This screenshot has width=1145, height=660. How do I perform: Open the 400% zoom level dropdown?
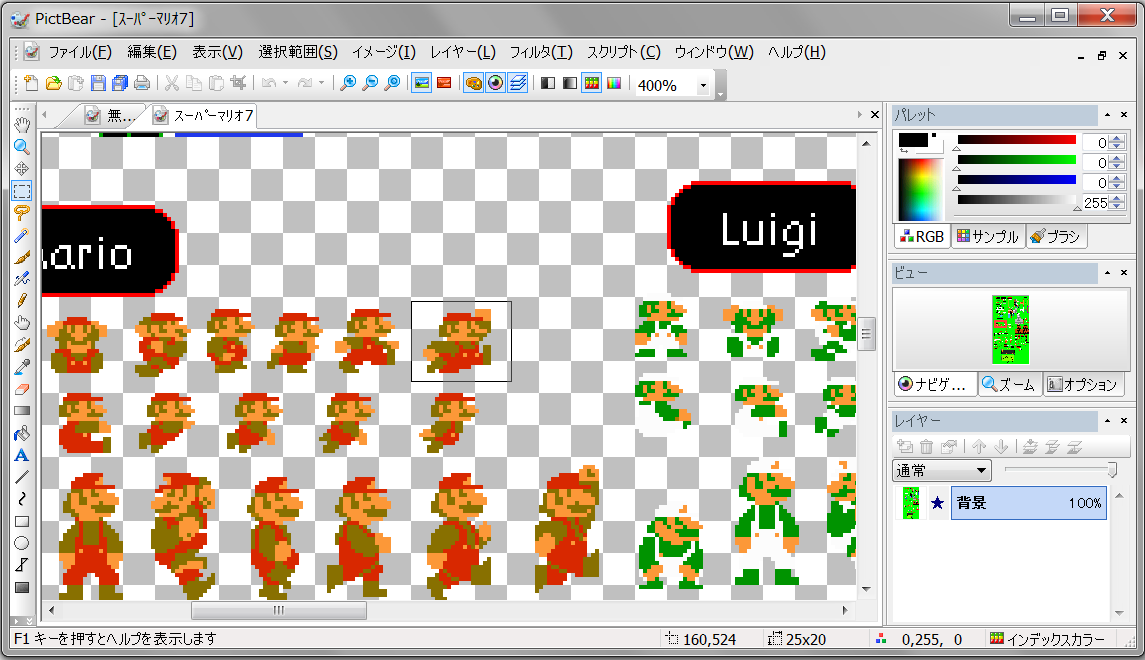(703, 85)
